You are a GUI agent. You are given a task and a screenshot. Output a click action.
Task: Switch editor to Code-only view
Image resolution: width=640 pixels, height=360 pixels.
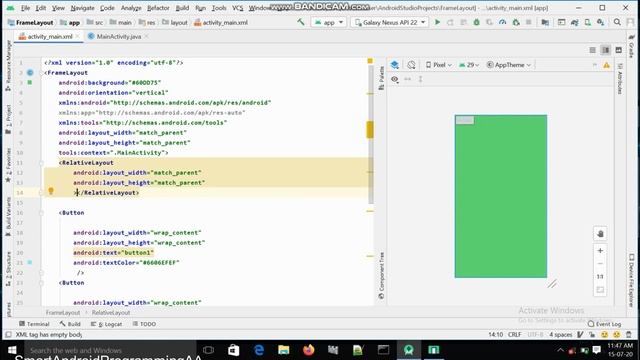point(593,50)
